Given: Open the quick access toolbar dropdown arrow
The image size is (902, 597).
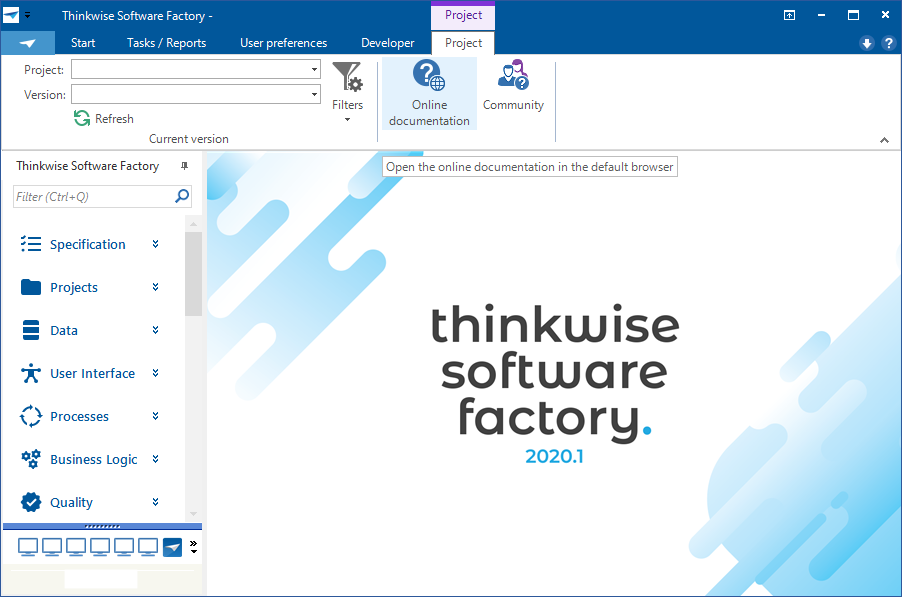Looking at the screenshot, I should click(27, 16).
